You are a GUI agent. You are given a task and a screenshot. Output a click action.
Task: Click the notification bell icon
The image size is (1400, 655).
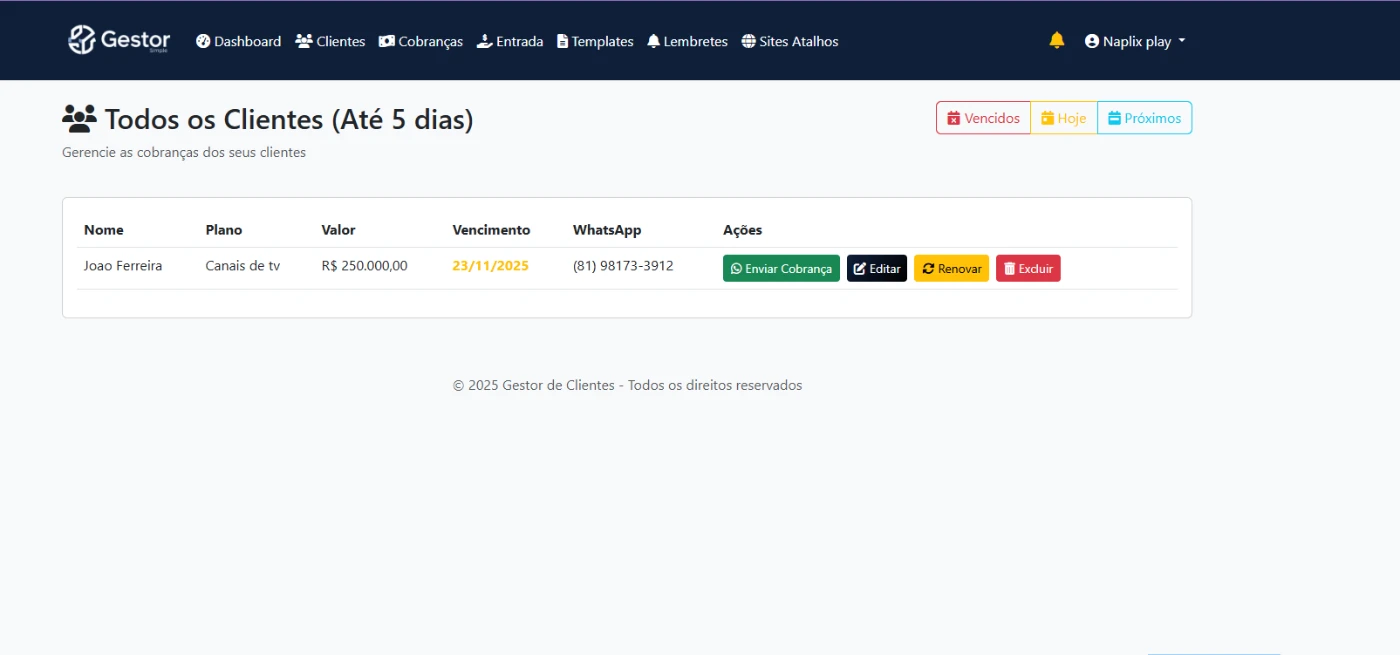click(x=1057, y=40)
